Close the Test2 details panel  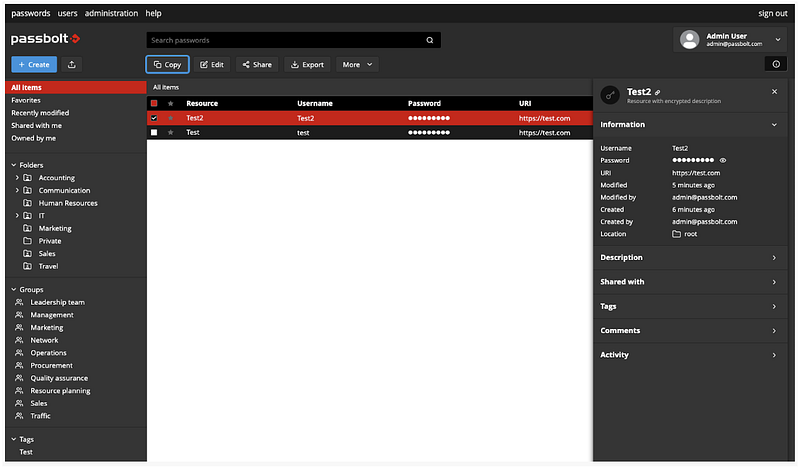point(774,92)
